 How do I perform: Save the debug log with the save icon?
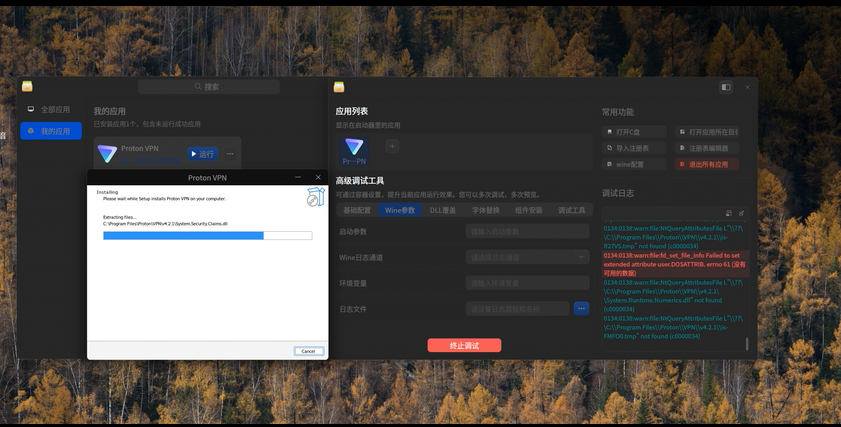click(728, 214)
